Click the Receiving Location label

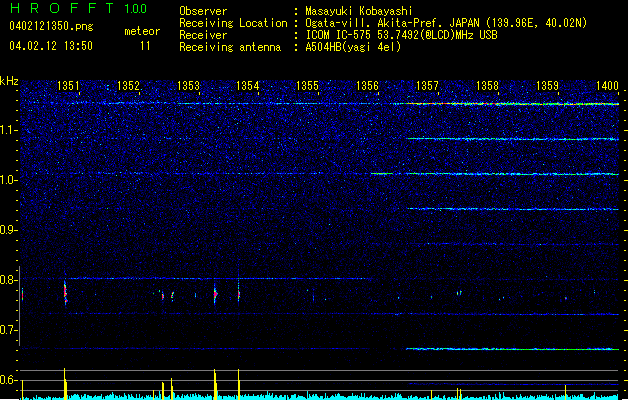point(233,23)
